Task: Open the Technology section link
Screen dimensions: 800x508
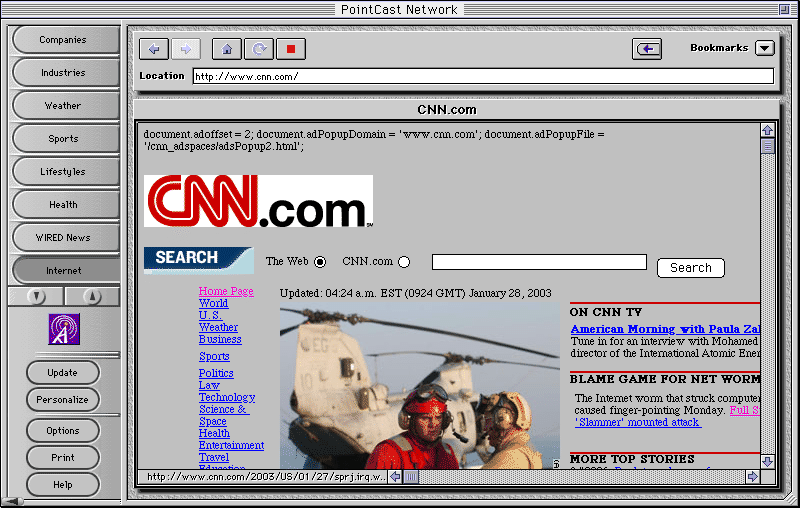Action: click(x=227, y=397)
